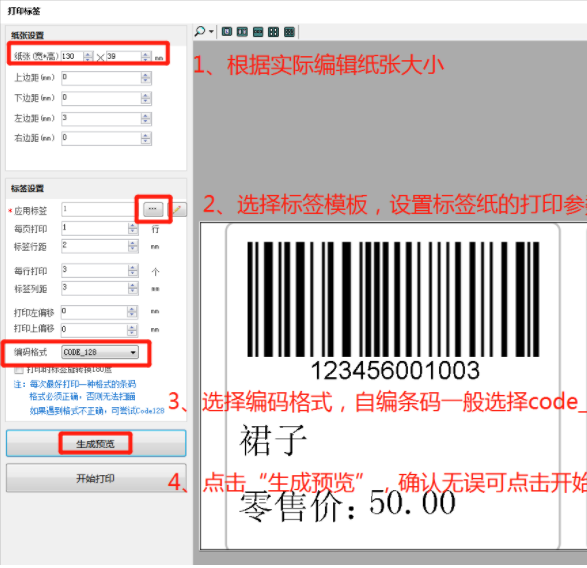587x568 pixels.
Task: Use the 每页打印 spinner arrows
Action: [133, 228]
